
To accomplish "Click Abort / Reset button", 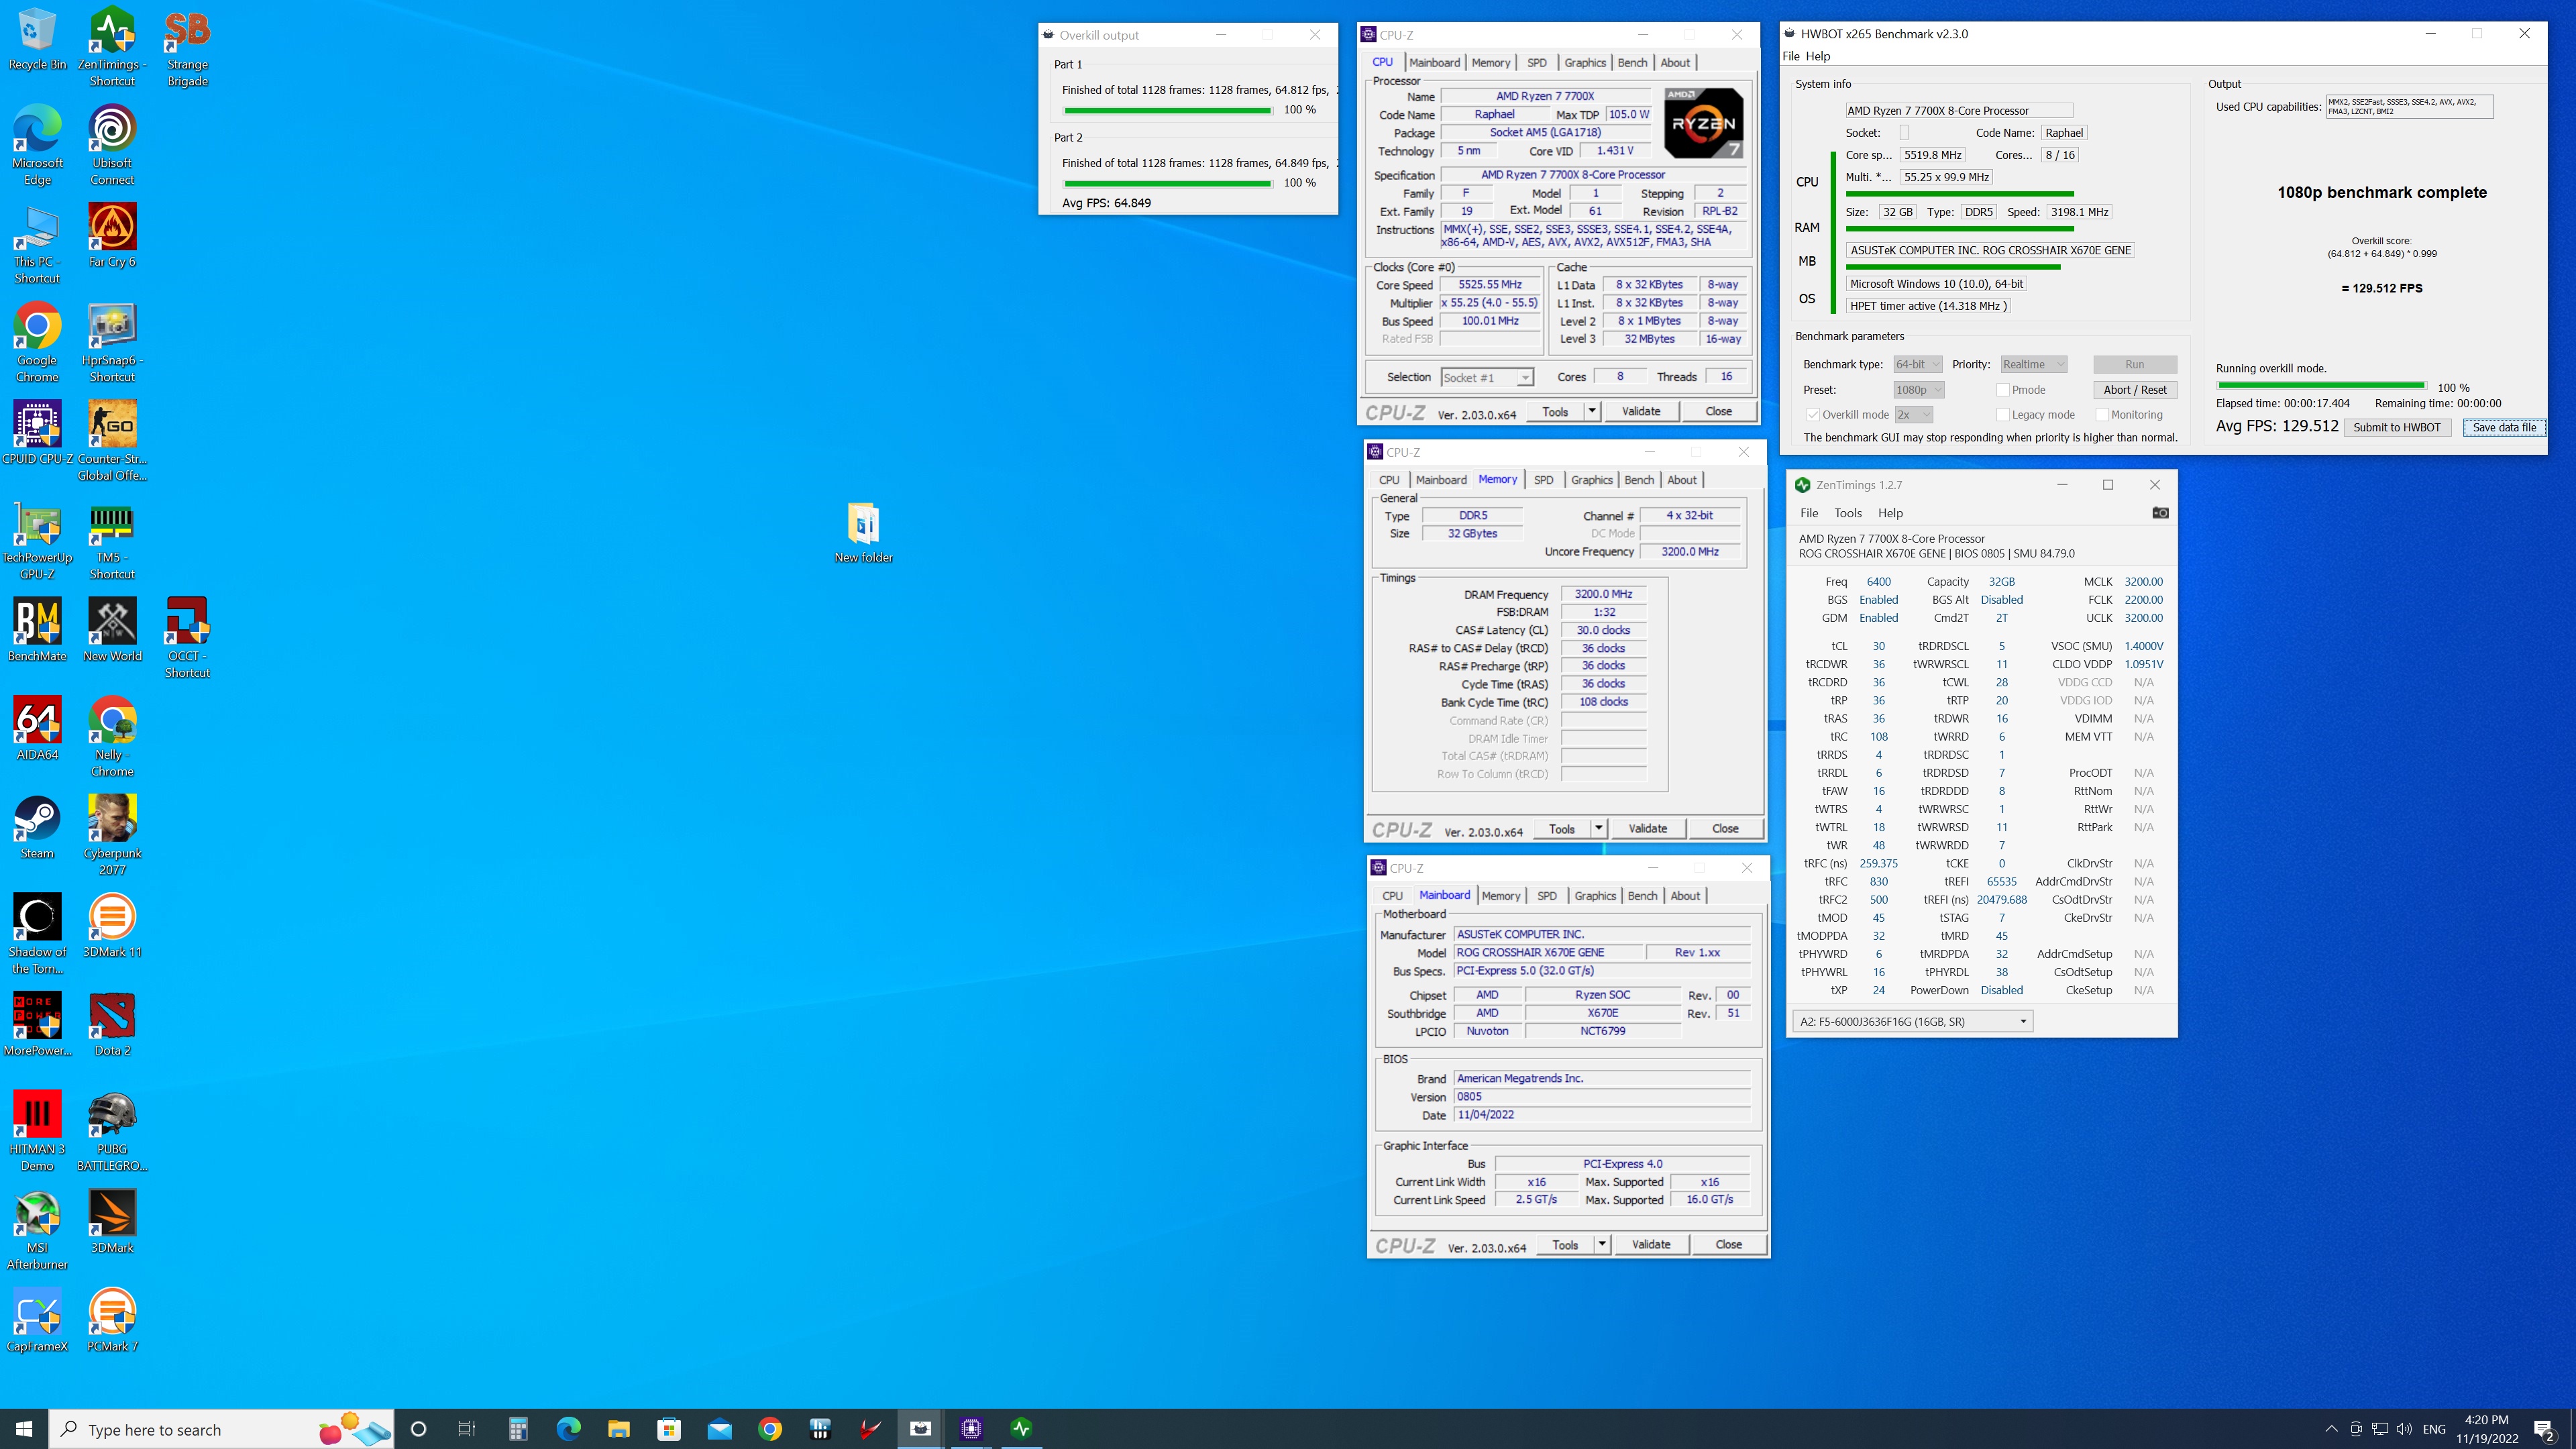I will [2135, 390].
